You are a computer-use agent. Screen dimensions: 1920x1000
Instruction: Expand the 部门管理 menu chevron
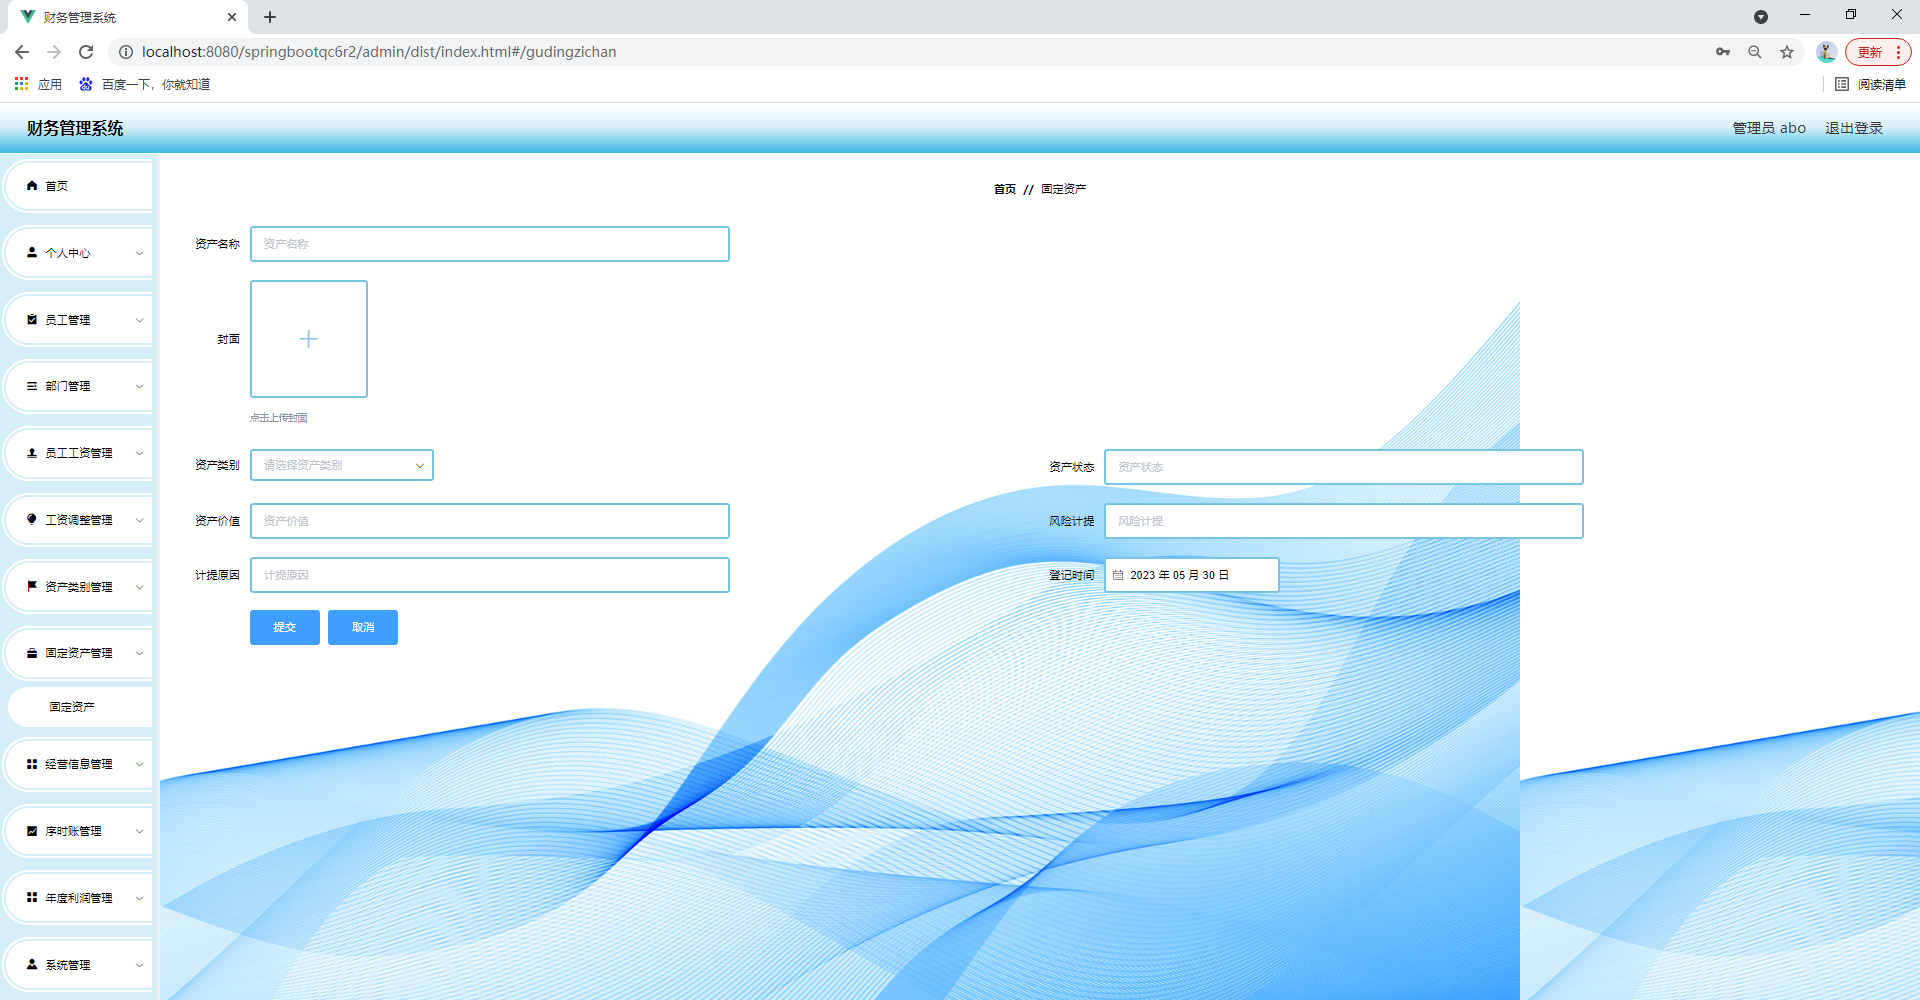(x=139, y=386)
